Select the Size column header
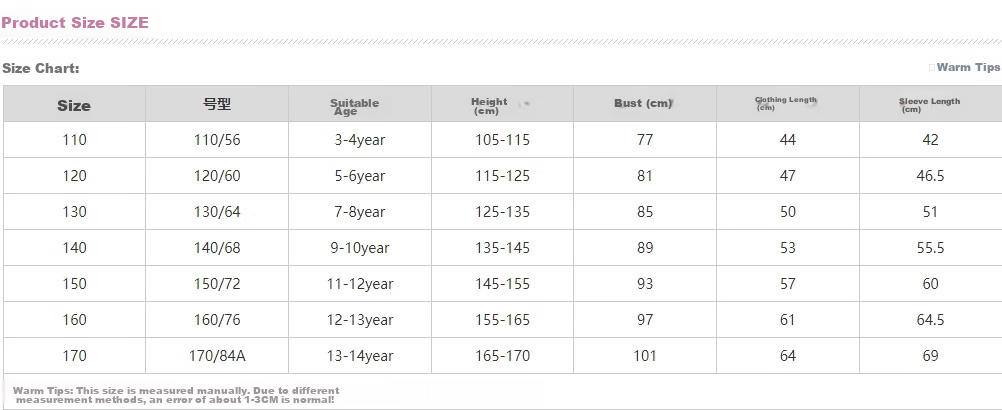Viewport: 1002px width, 410px height. coord(74,105)
